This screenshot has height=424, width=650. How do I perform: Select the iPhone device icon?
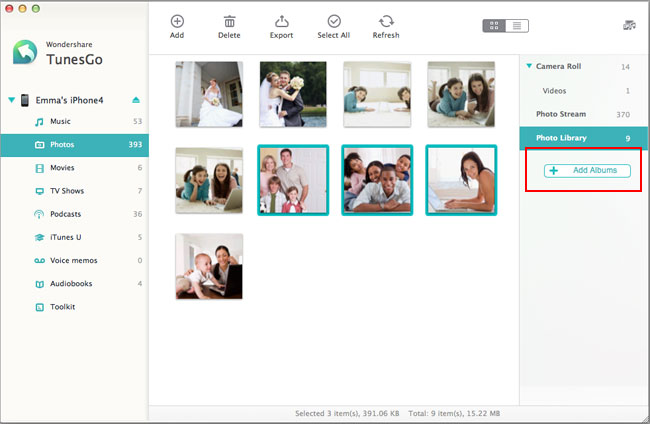25,100
